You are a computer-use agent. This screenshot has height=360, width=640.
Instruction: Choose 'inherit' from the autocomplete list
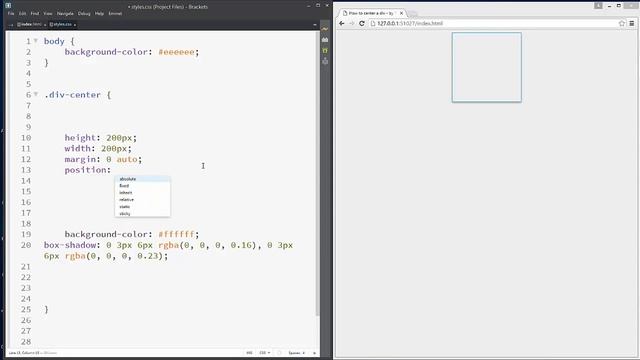[x=142, y=193]
